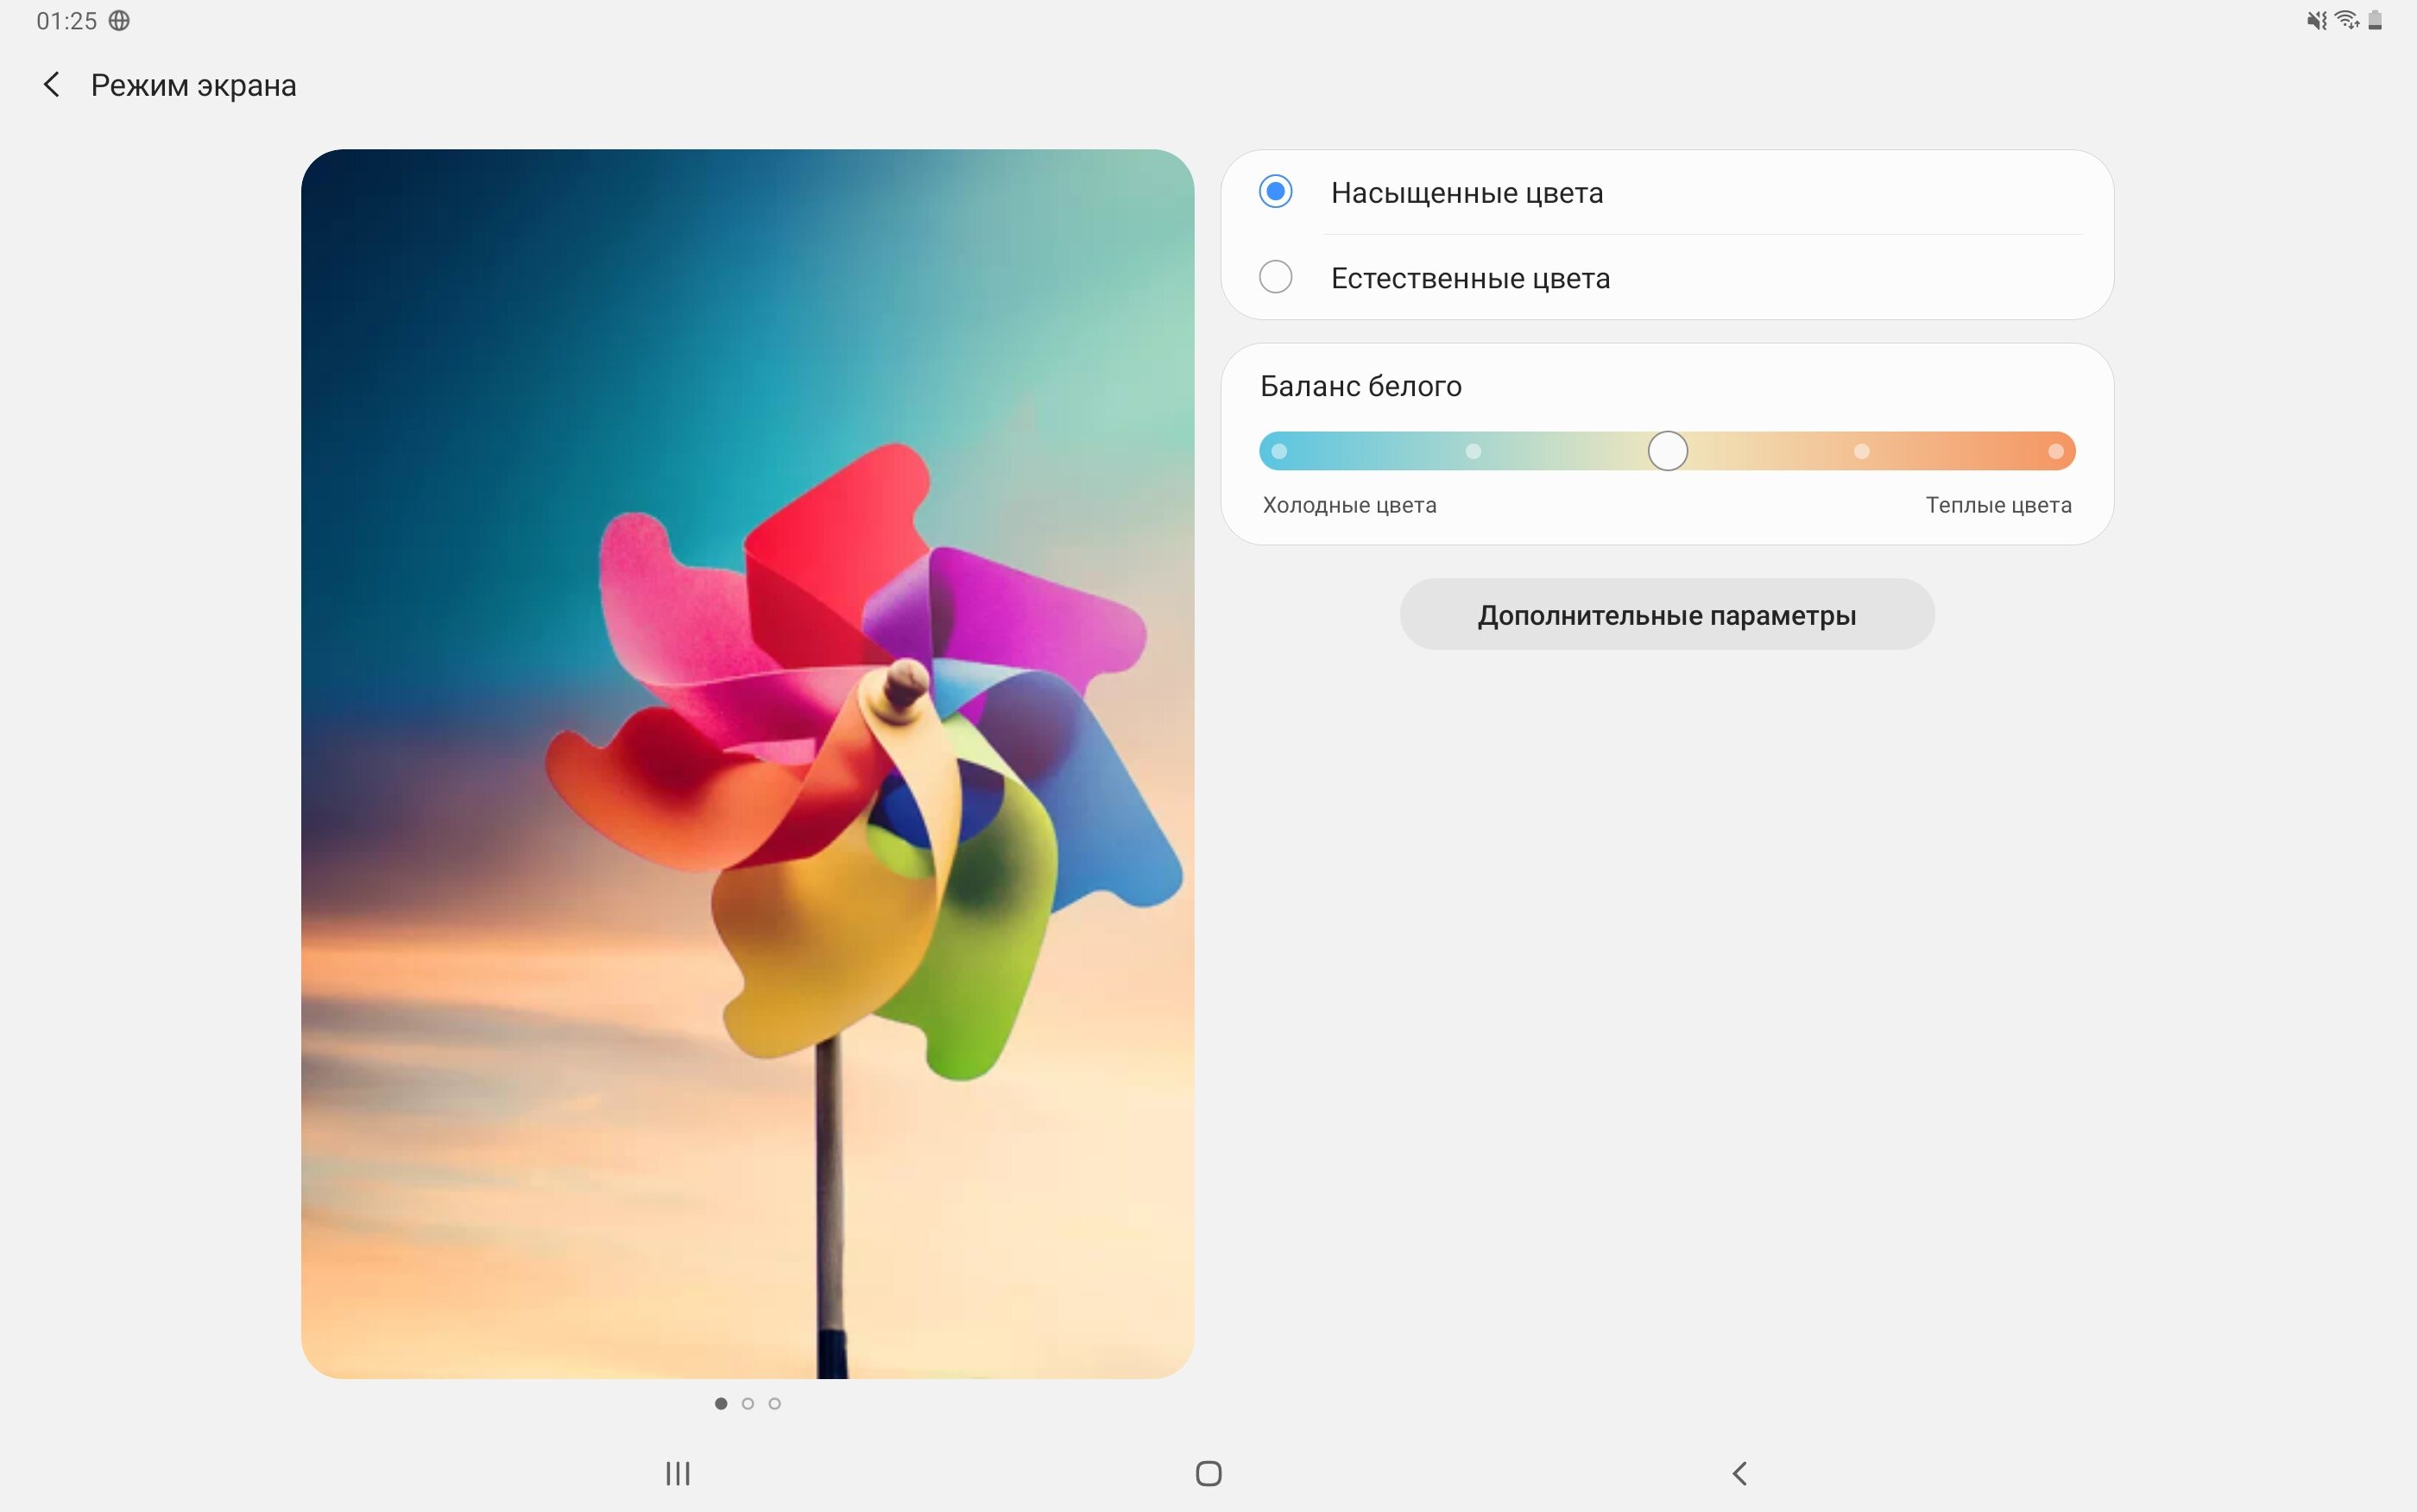Tap the Холодные цвета label
The image size is (2417, 1512).
tap(1349, 505)
